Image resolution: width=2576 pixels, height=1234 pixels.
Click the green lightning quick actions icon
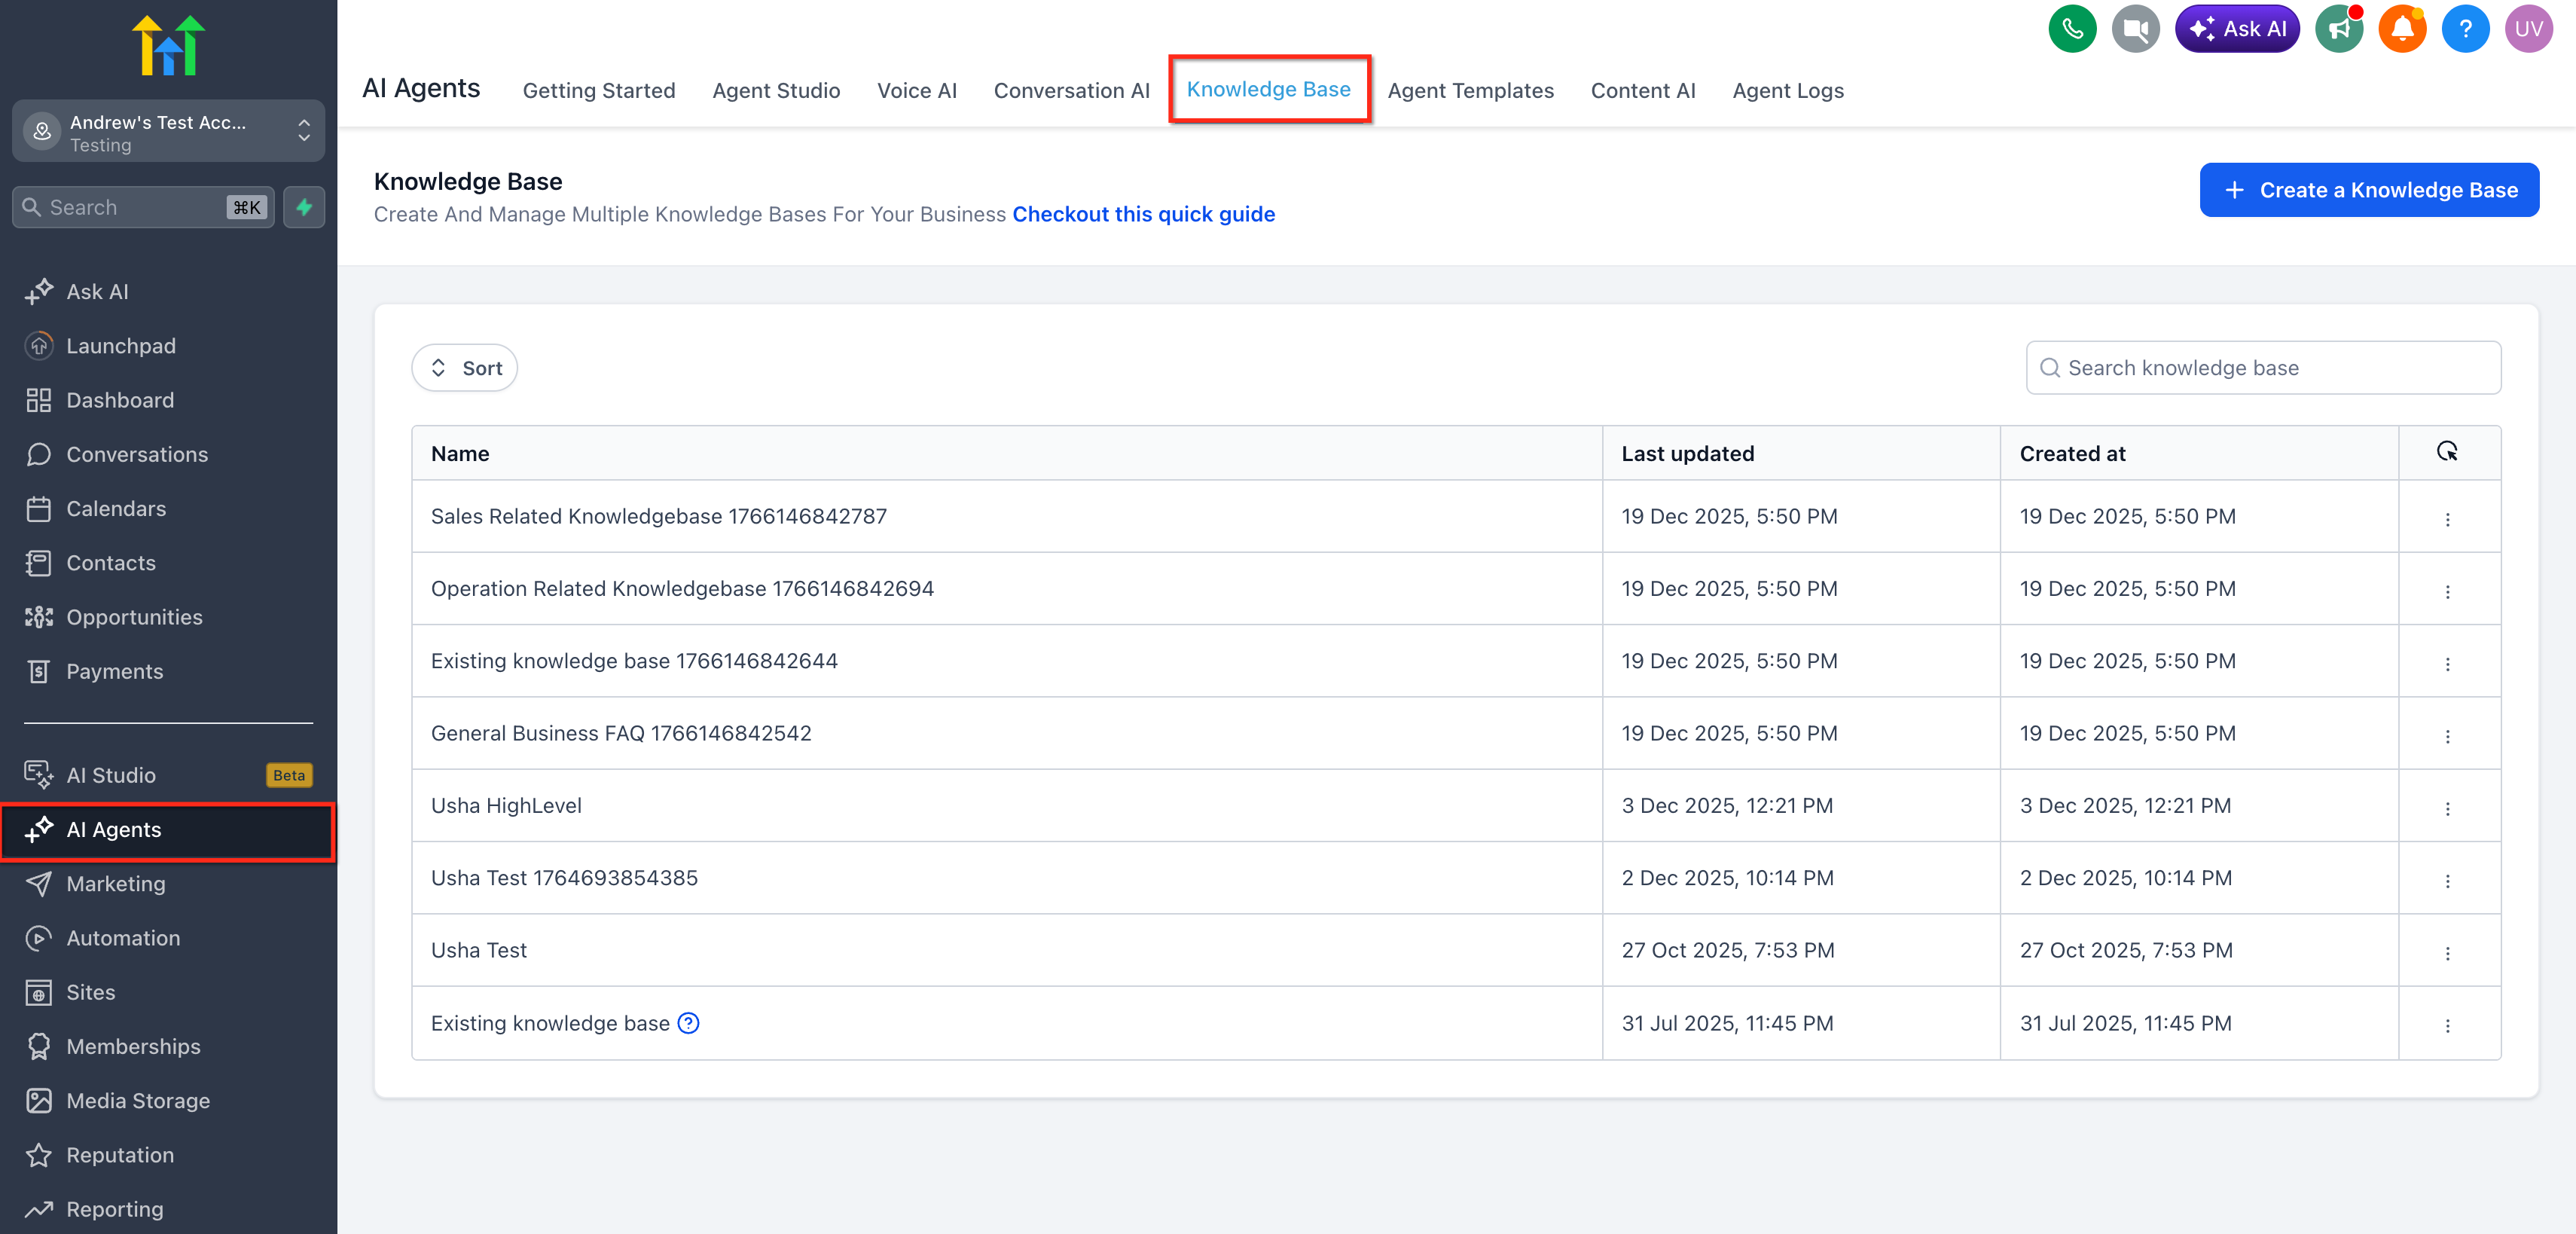point(304,207)
